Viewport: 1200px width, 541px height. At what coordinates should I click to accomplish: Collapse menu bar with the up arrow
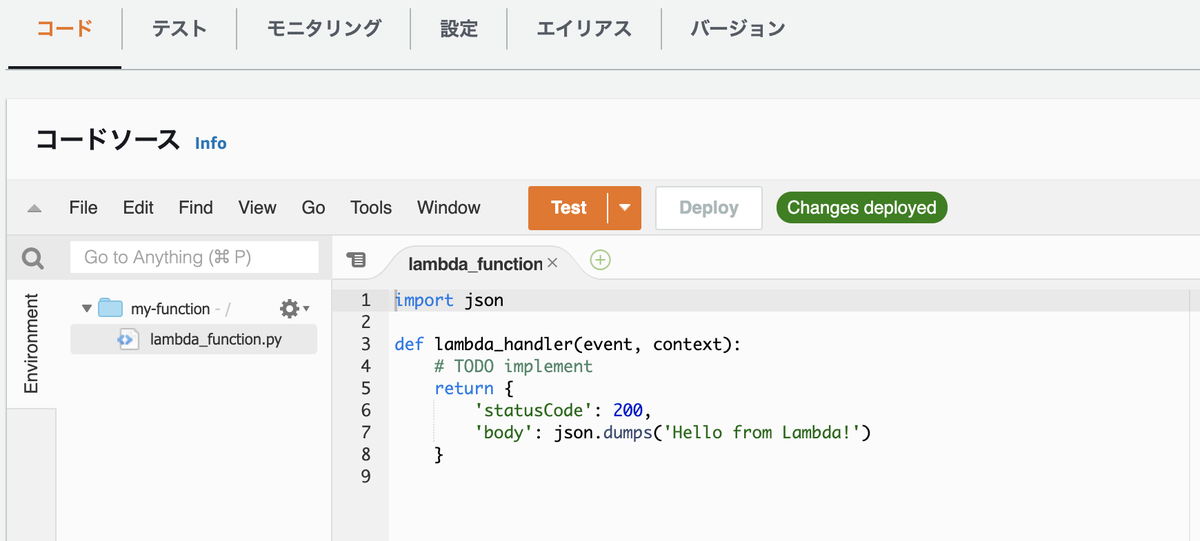click(x=34, y=209)
